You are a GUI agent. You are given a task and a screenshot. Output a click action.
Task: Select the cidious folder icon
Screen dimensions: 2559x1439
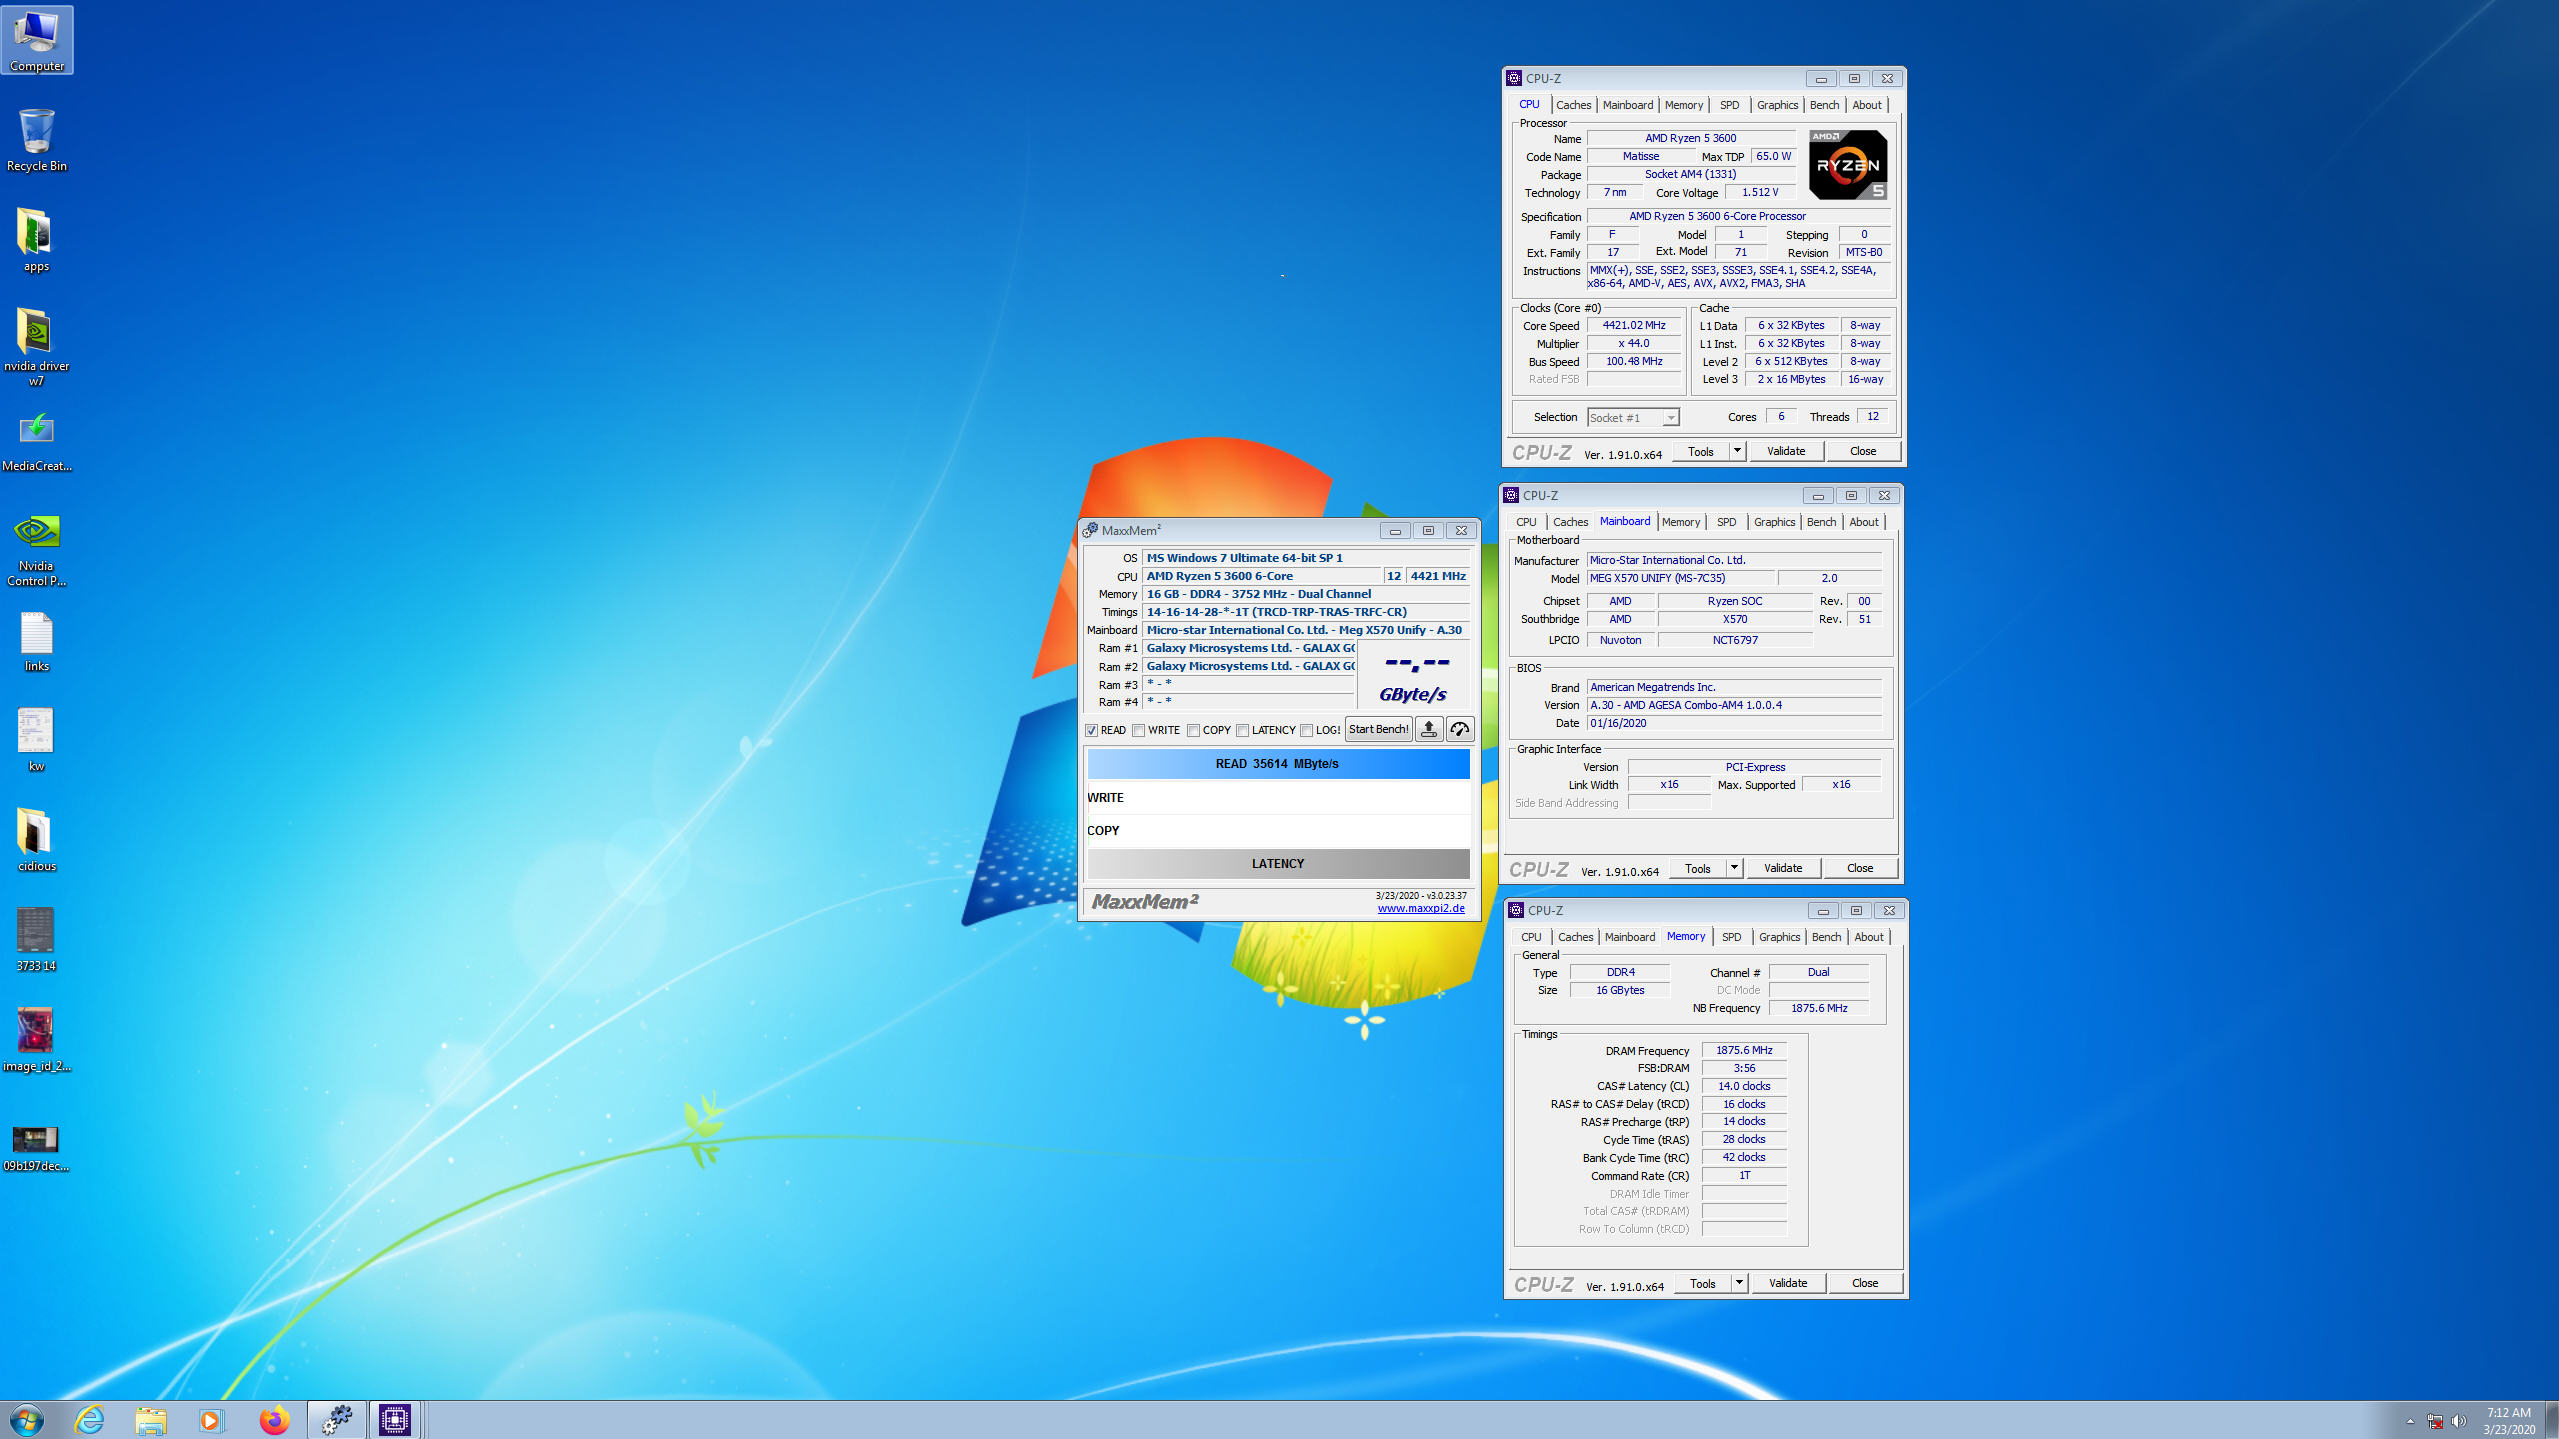tap(37, 840)
